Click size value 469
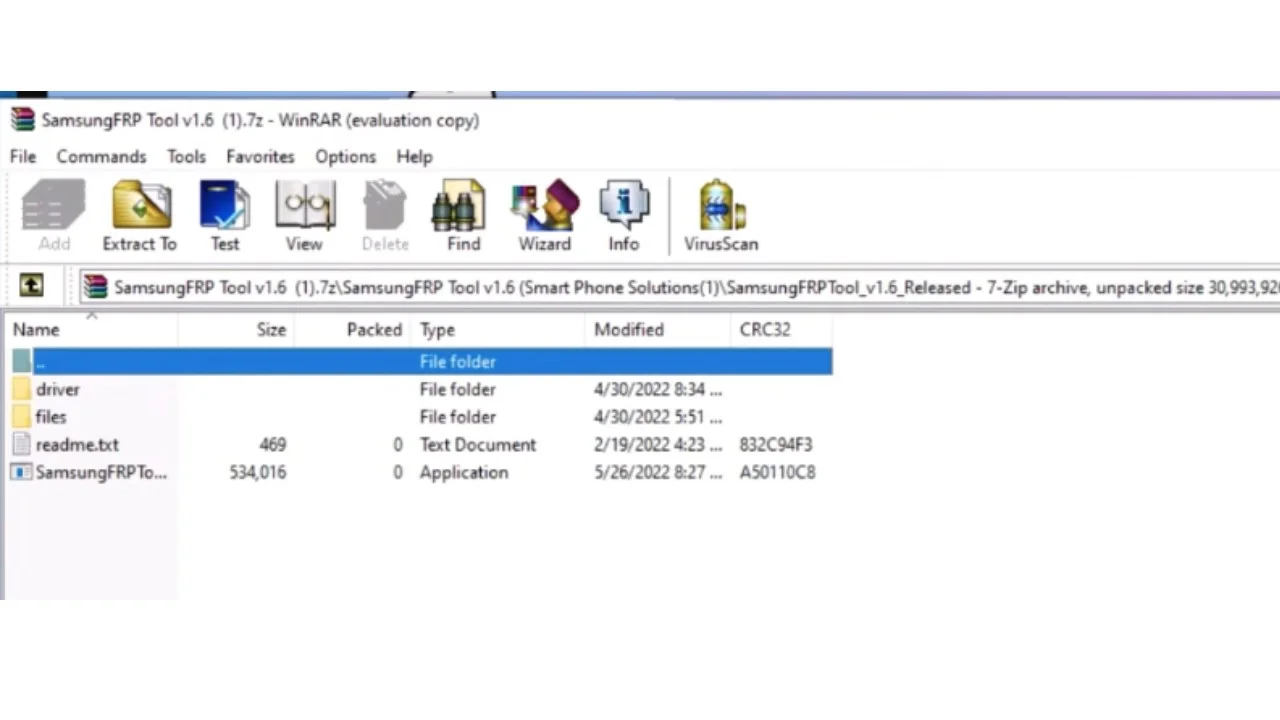The height and width of the screenshot is (720, 1280). (272, 445)
